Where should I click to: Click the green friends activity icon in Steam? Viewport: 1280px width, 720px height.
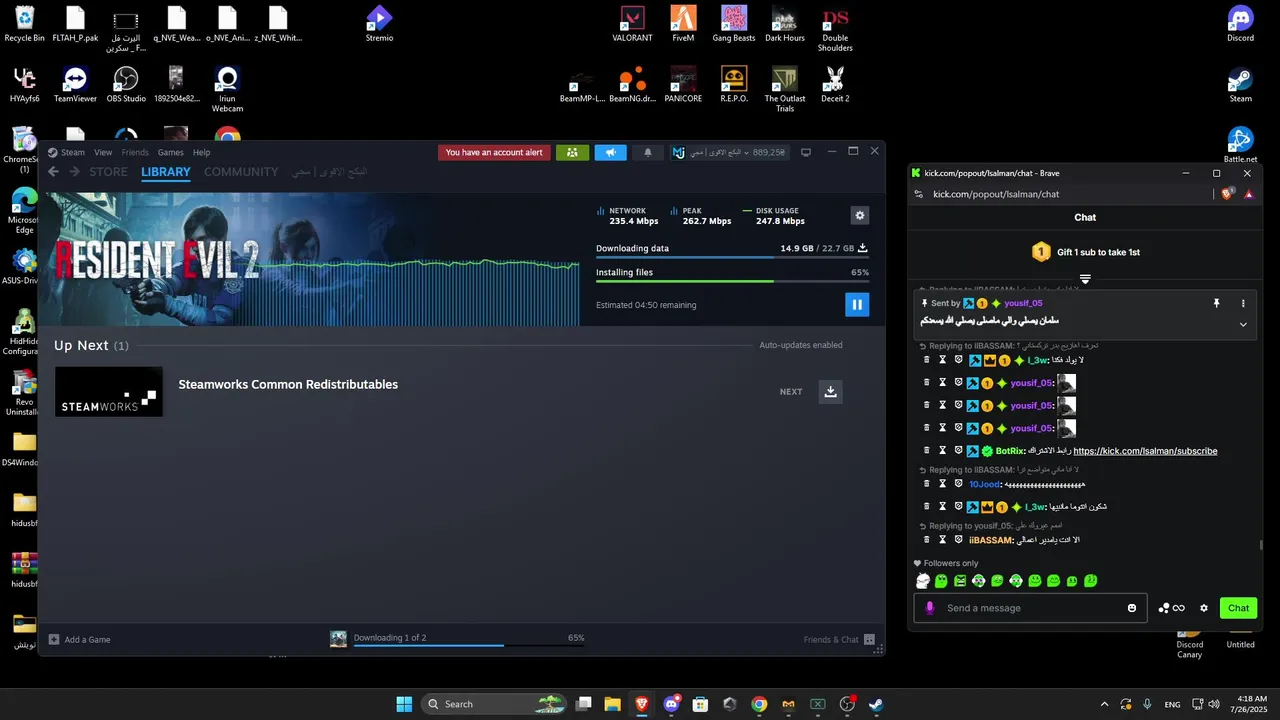[572, 153]
